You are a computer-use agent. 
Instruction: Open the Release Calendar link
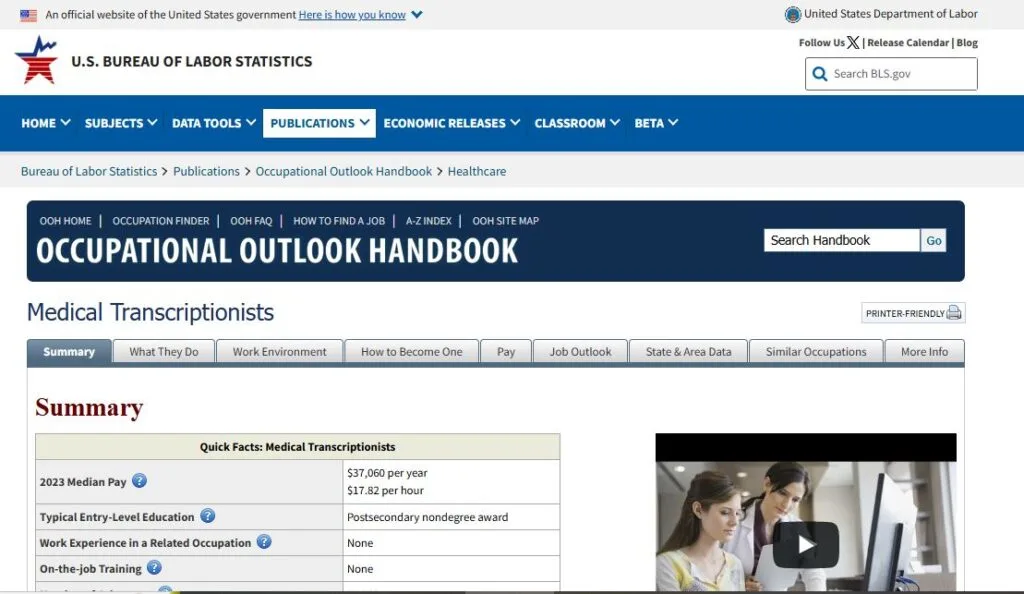pyautogui.click(x=907, y=43)
